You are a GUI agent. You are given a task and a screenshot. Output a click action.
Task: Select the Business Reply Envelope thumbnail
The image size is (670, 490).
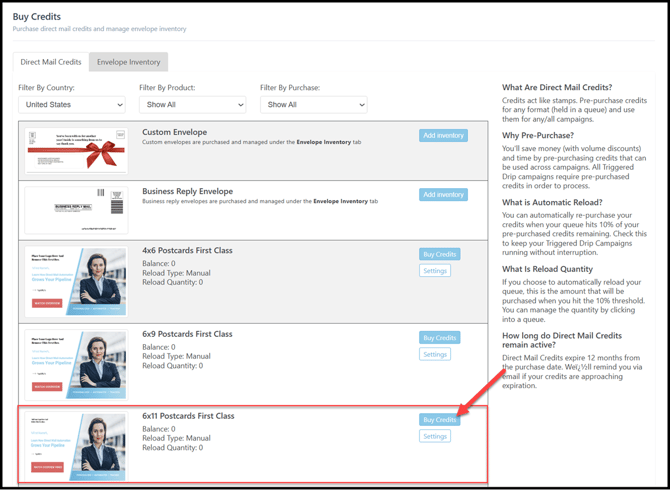coord(76,210)
